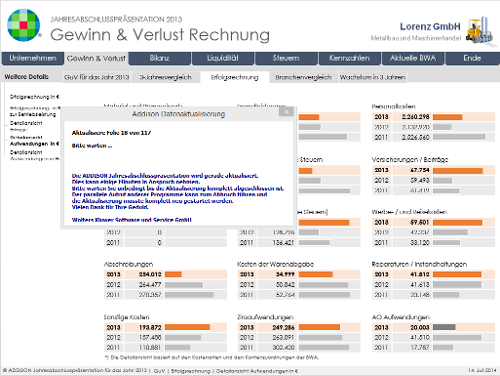Viewport: 500px width, 376px height.
Task: Click Reparaturen 2013 value 41.812
Action: tap(420, 274)
